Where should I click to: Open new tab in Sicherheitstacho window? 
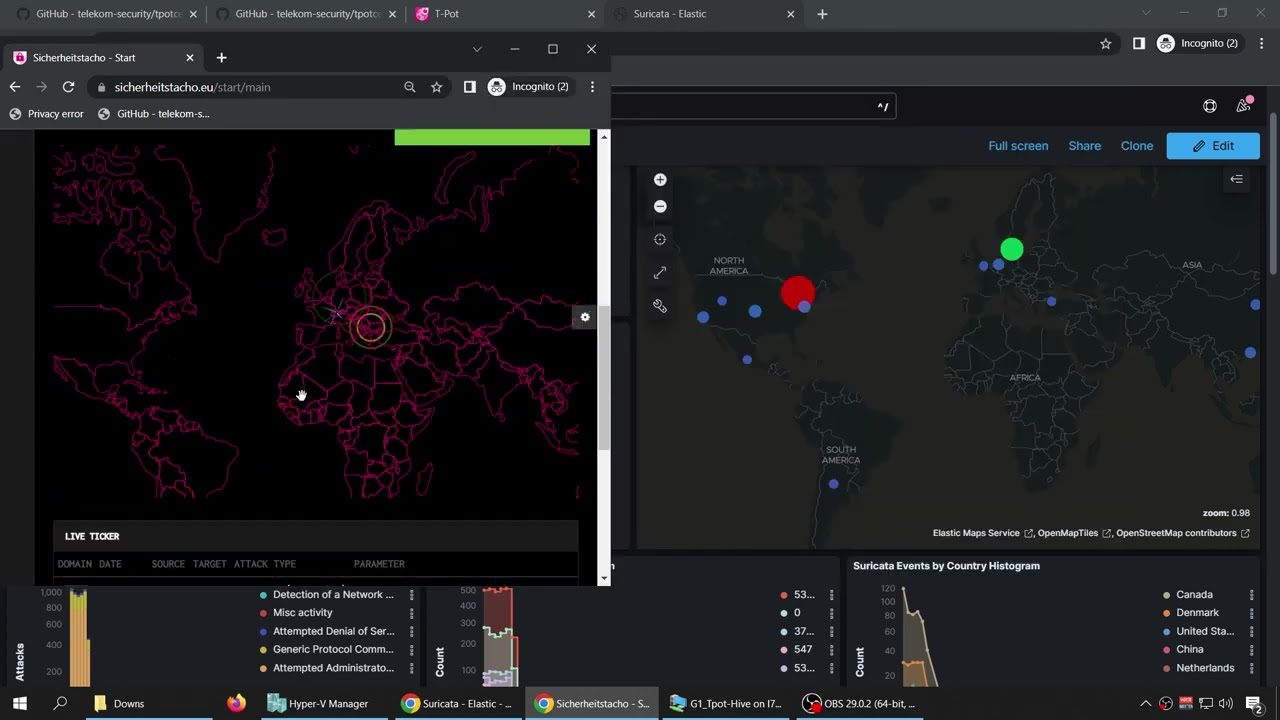(x=221, y=58)
